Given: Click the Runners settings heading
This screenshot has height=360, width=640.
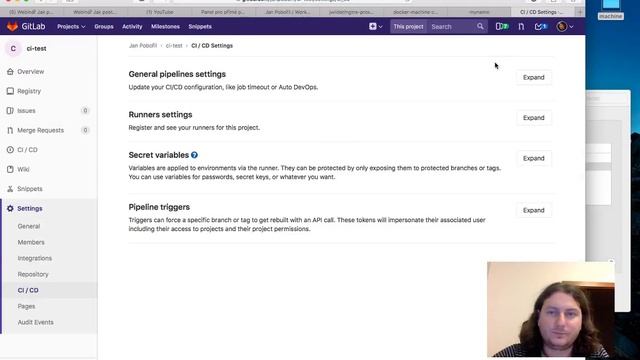Looking at the screenshot, I should tap(160, 115).
